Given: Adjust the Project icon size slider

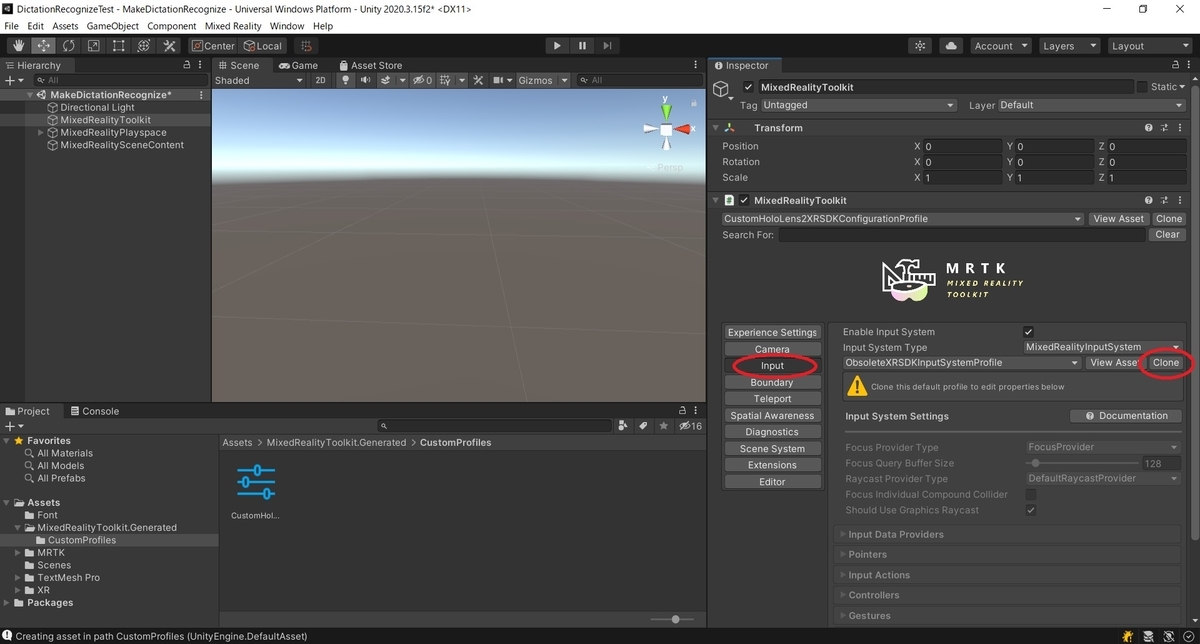Looking at the screenshot, I should click(671, 619).
